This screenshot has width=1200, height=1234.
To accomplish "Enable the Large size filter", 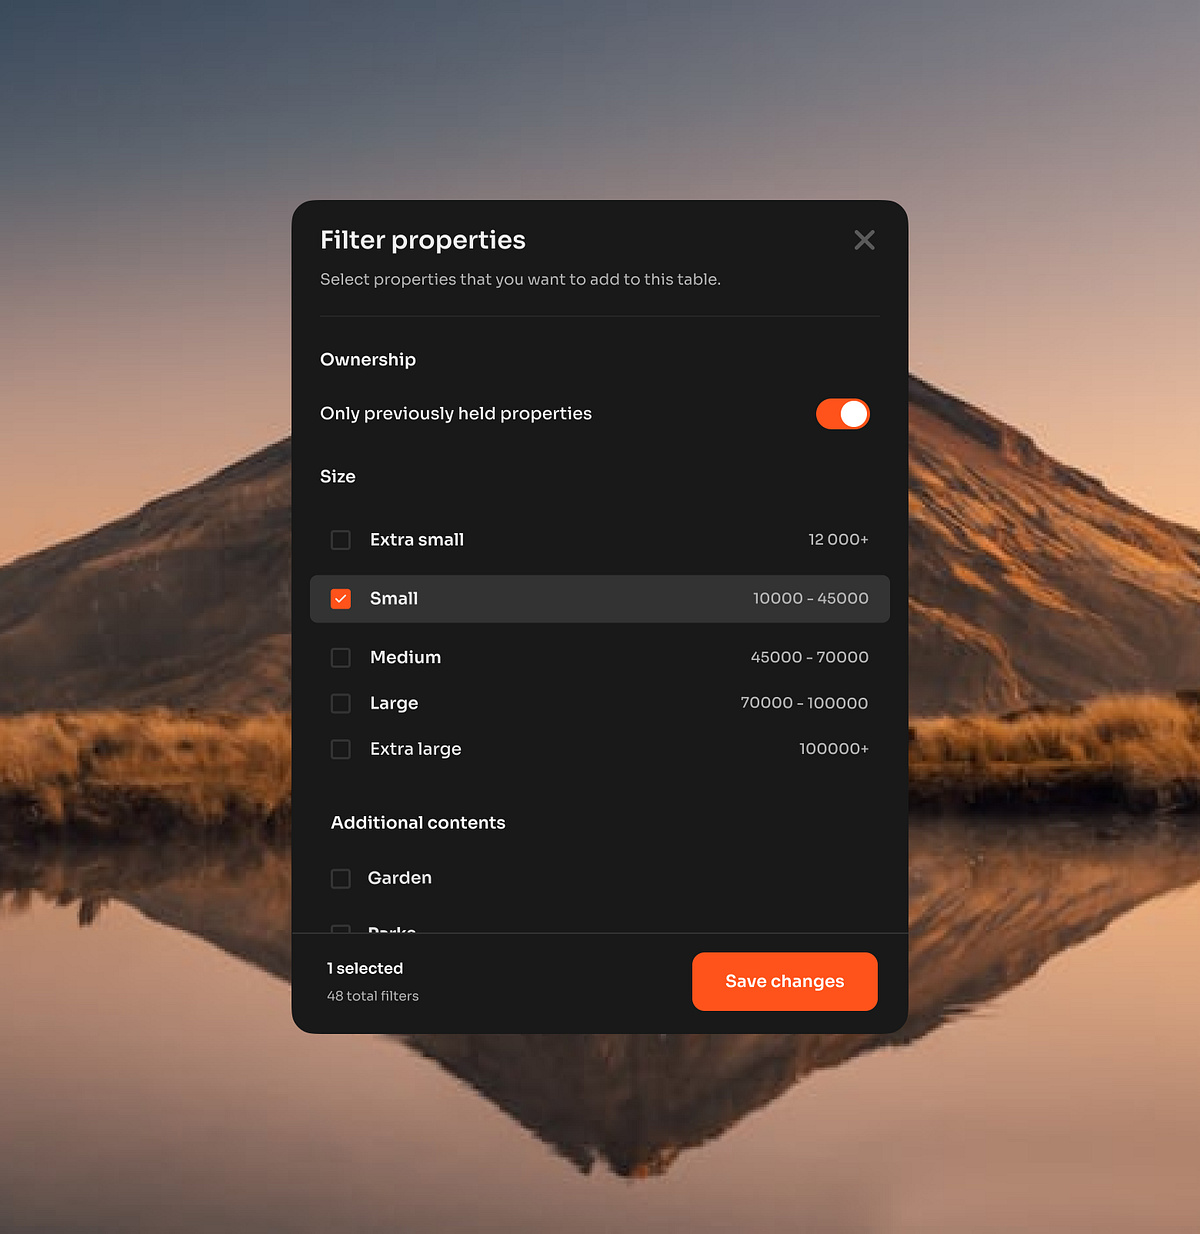I will (340, 703).
